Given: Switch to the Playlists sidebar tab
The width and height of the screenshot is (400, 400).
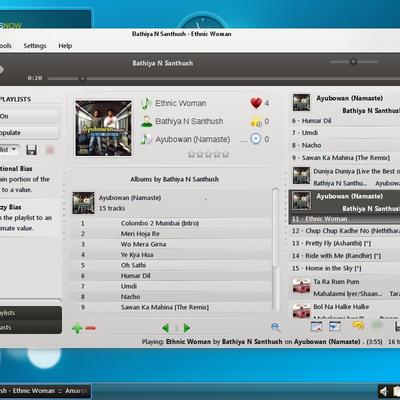Looking at the screenshot, I should click(x=31, y=313).
